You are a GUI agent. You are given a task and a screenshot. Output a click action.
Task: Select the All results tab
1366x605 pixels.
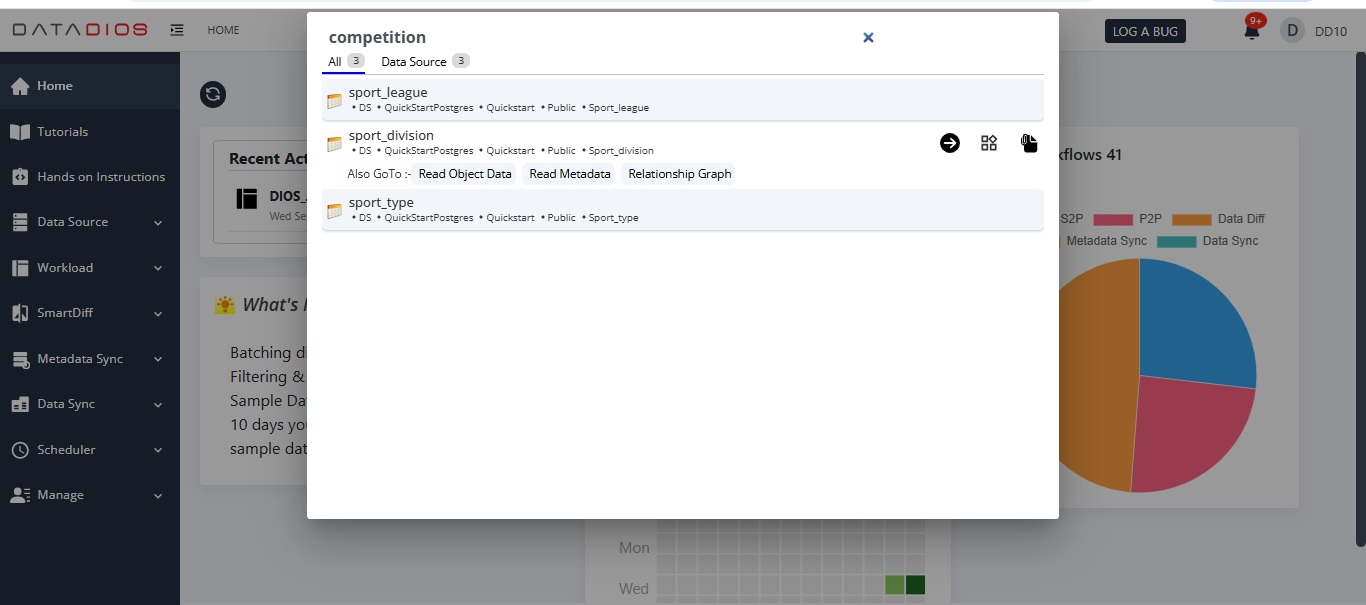tap(335, 61)
